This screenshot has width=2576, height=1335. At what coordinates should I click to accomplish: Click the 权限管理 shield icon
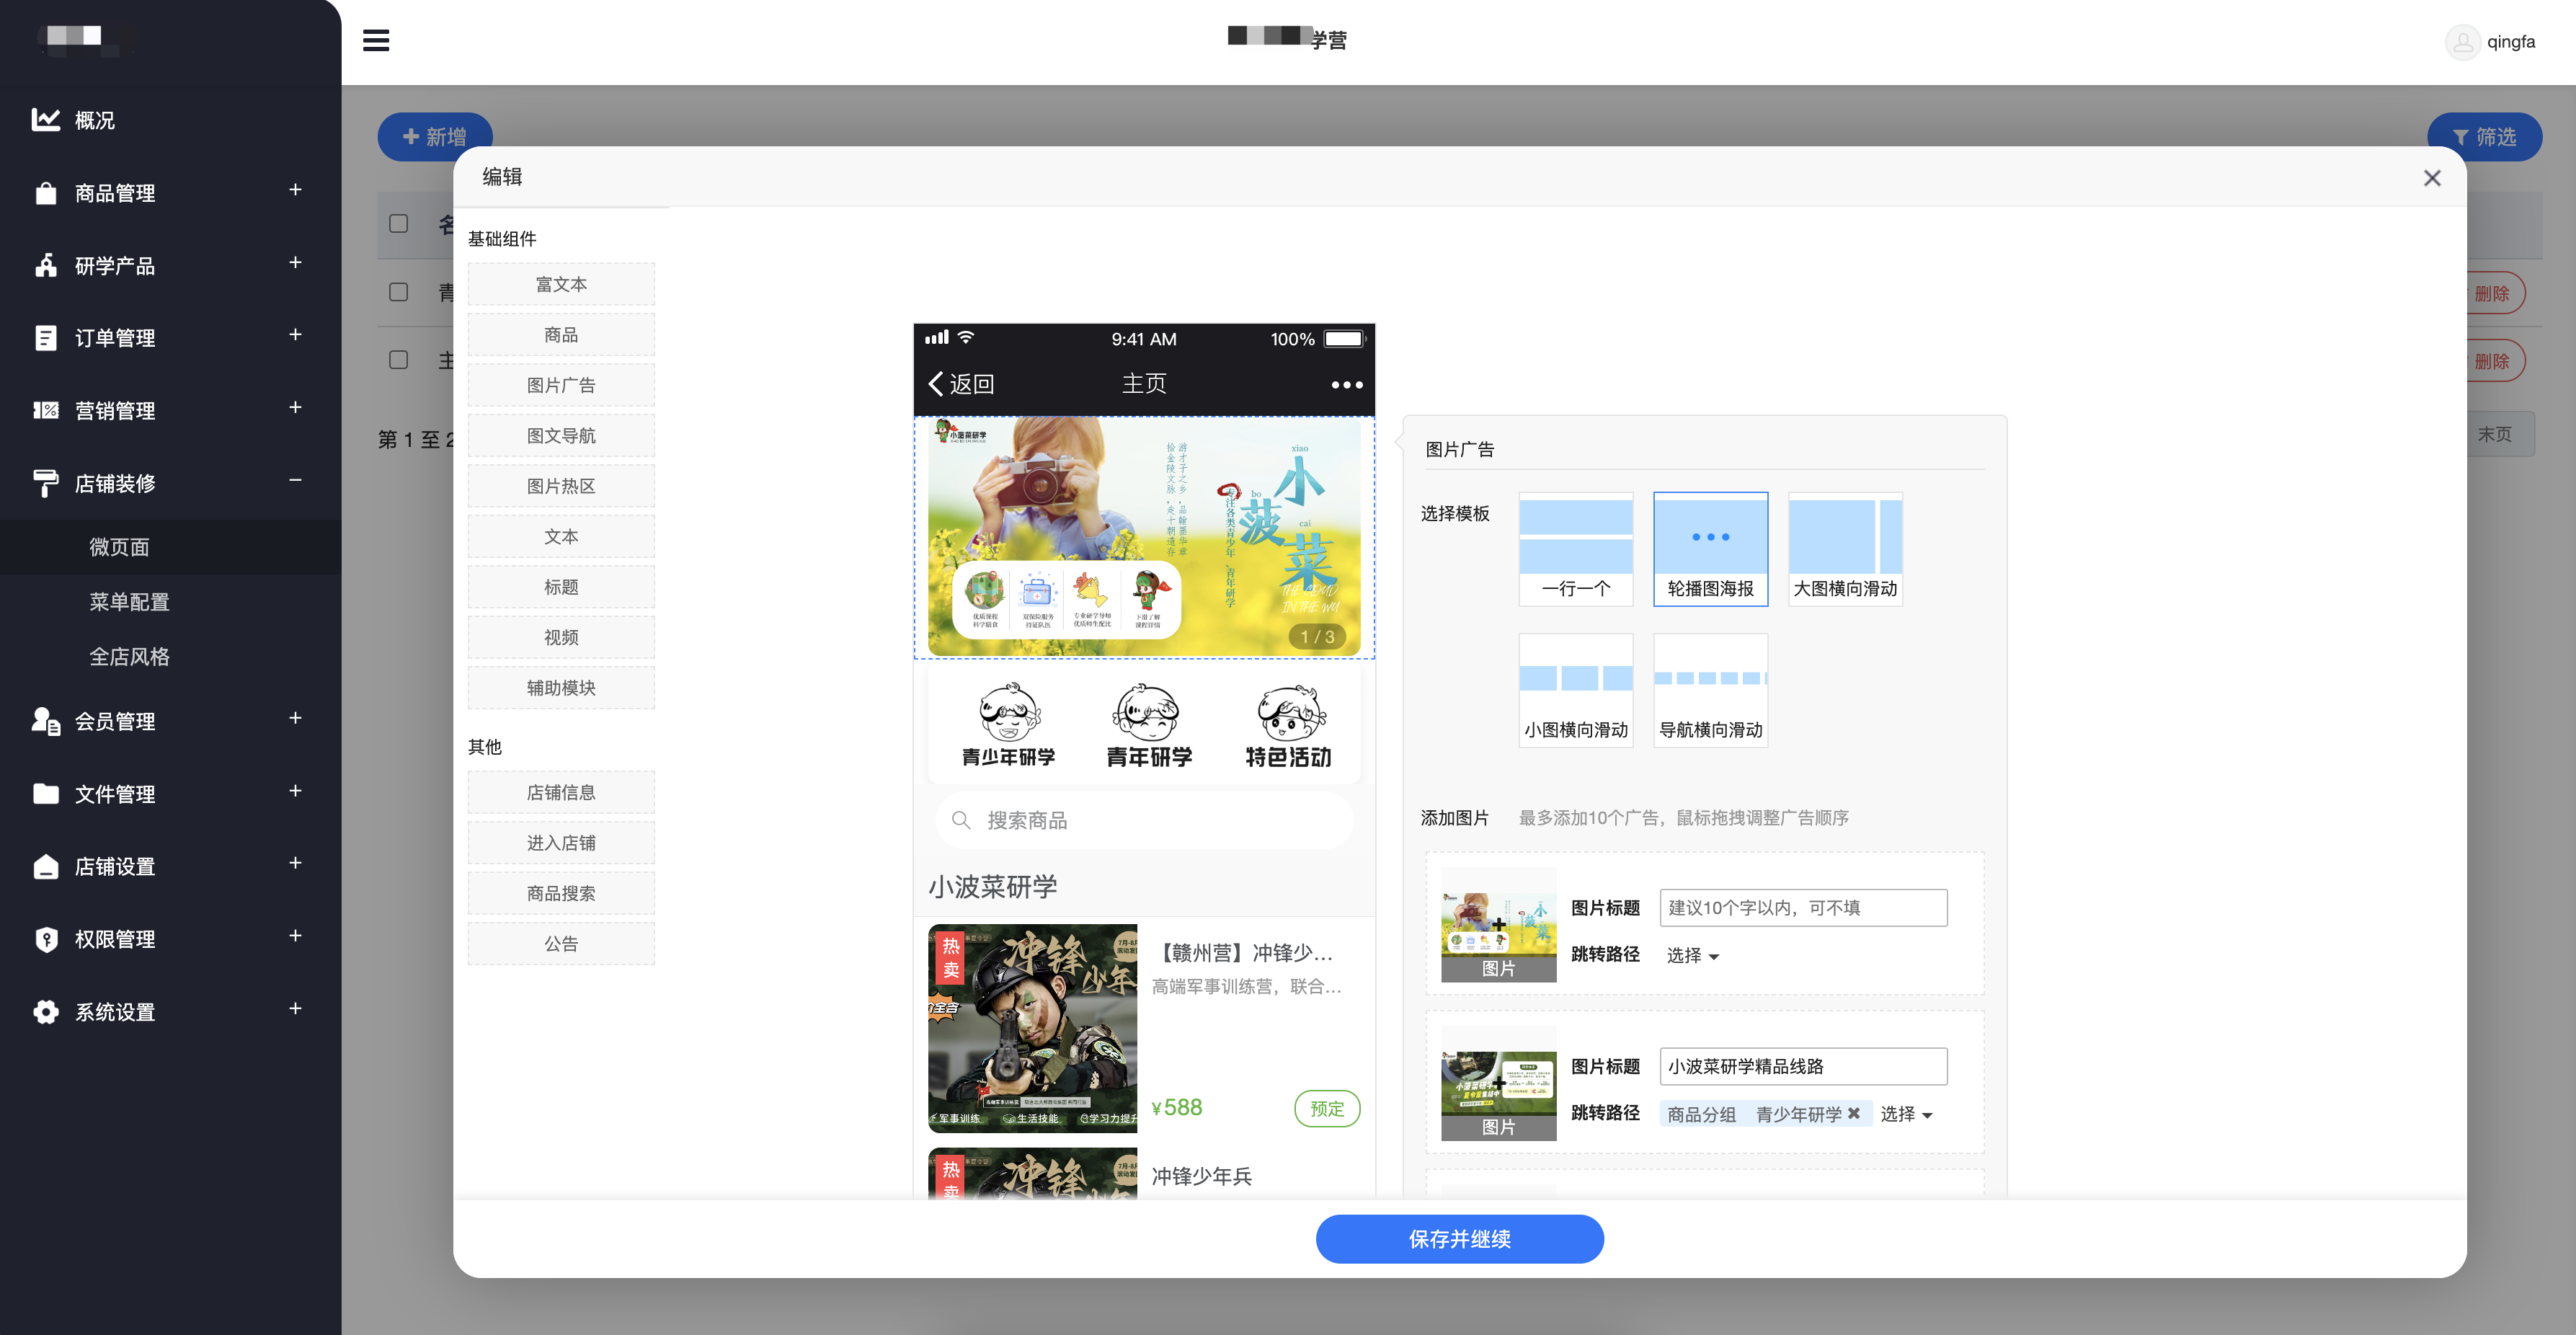[46, 939]
